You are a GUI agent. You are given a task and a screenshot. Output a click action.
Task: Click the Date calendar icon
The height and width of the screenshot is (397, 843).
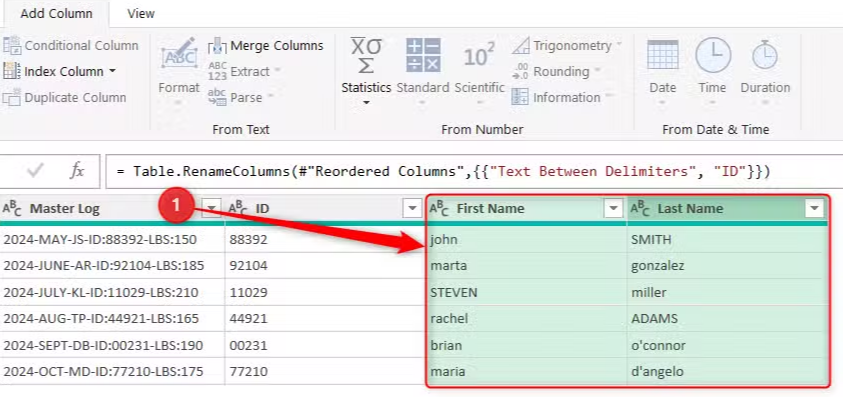[x=662, y=54]
